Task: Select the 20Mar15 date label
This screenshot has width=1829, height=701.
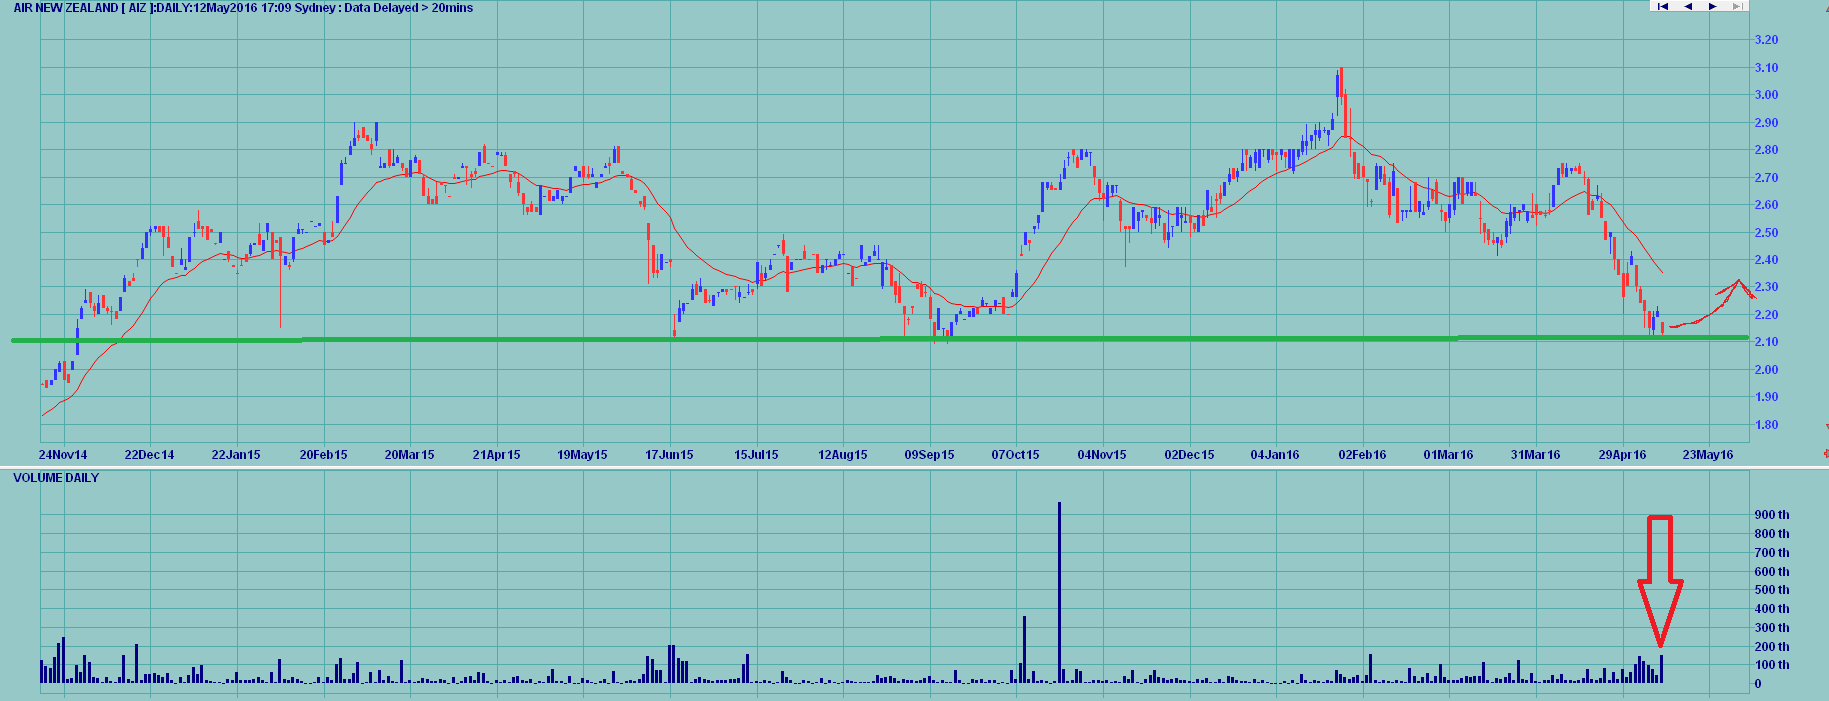Action: [410, 455]
